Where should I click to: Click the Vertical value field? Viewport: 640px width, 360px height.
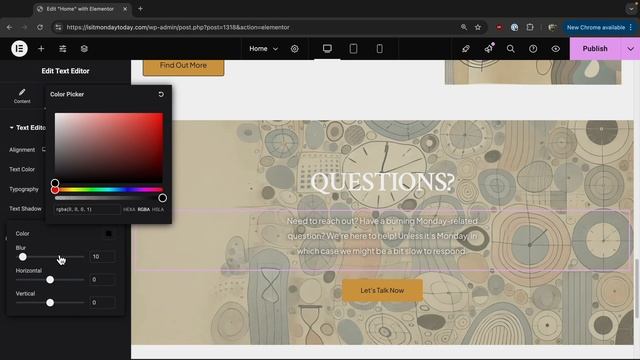coord(102,302)
